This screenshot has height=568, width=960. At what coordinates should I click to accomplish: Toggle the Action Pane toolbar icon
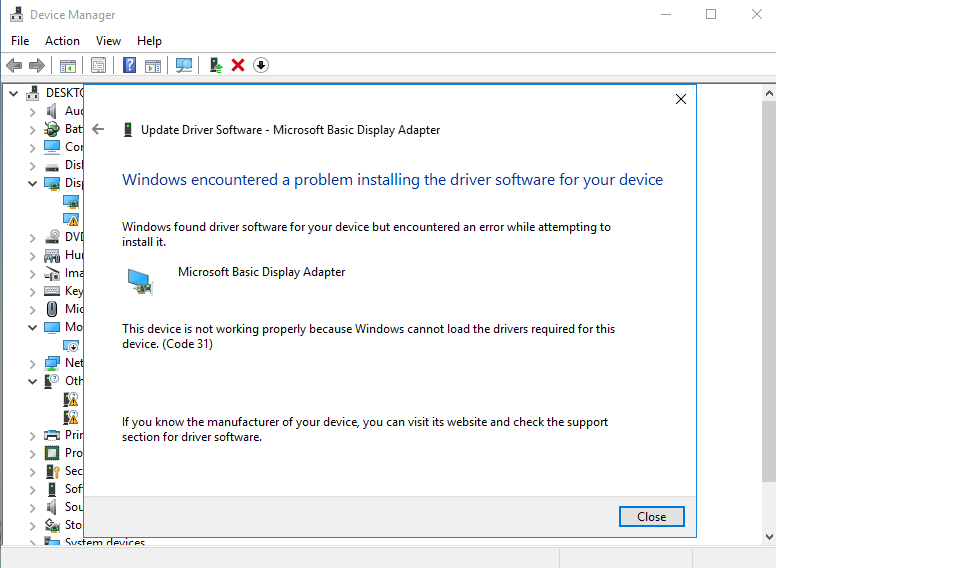[153, 65]
